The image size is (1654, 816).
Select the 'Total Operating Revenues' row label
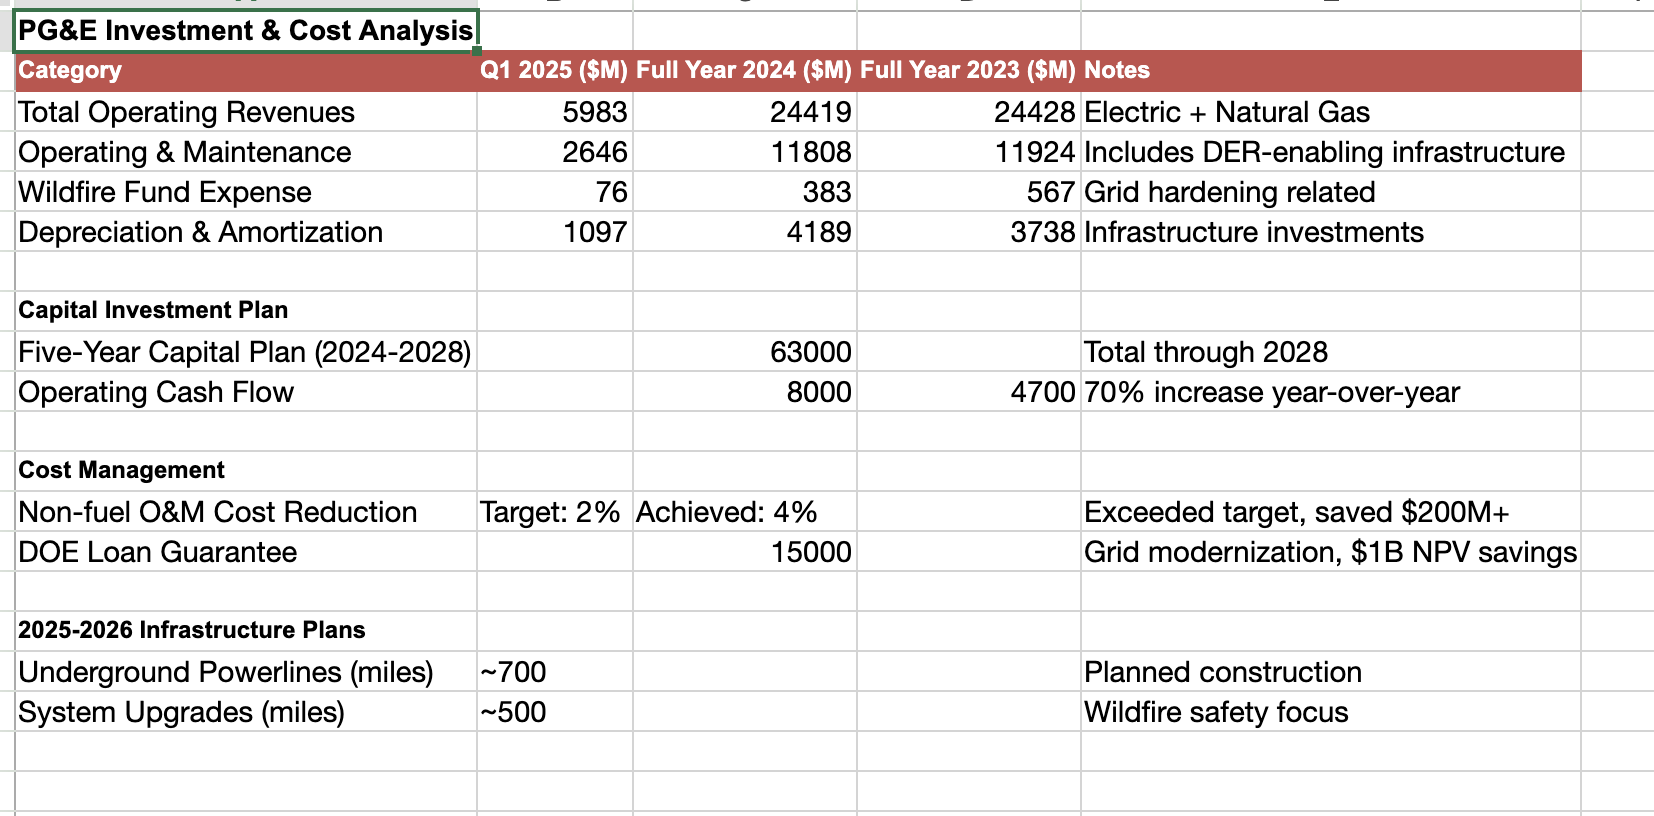187,112
